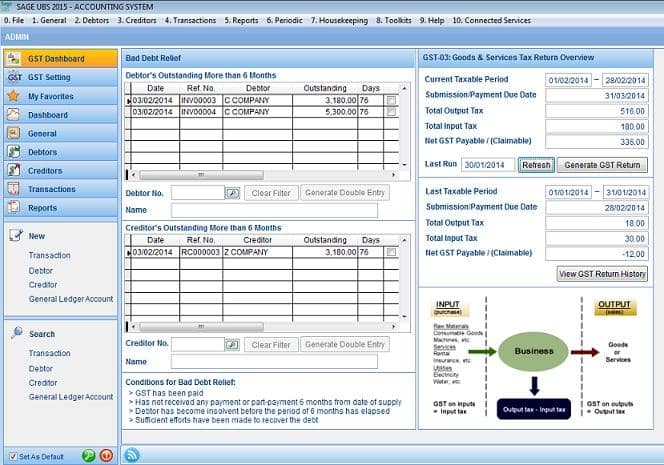Screen dimensions: 664x465
Task: Click creditor Generate Double Entry button
Action: click(x=345, y=344)
